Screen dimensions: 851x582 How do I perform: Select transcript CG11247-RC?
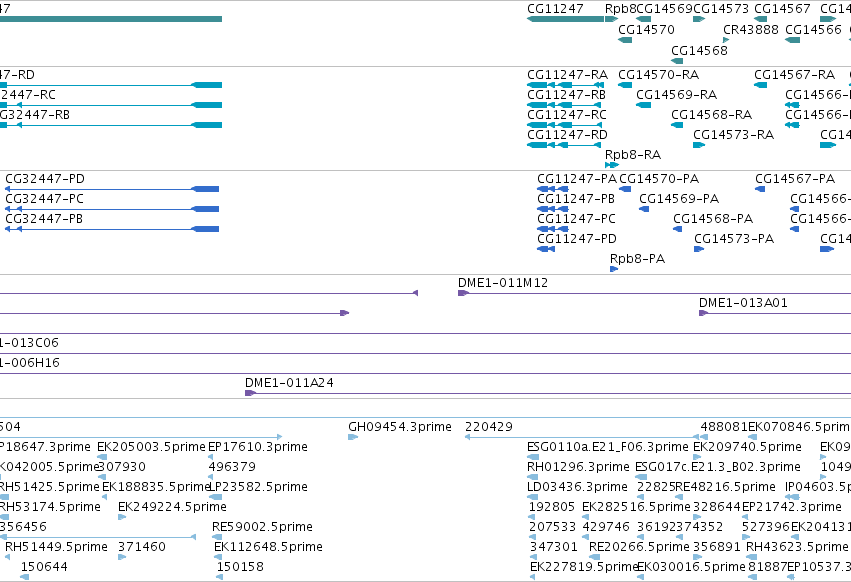click(567, 115)
